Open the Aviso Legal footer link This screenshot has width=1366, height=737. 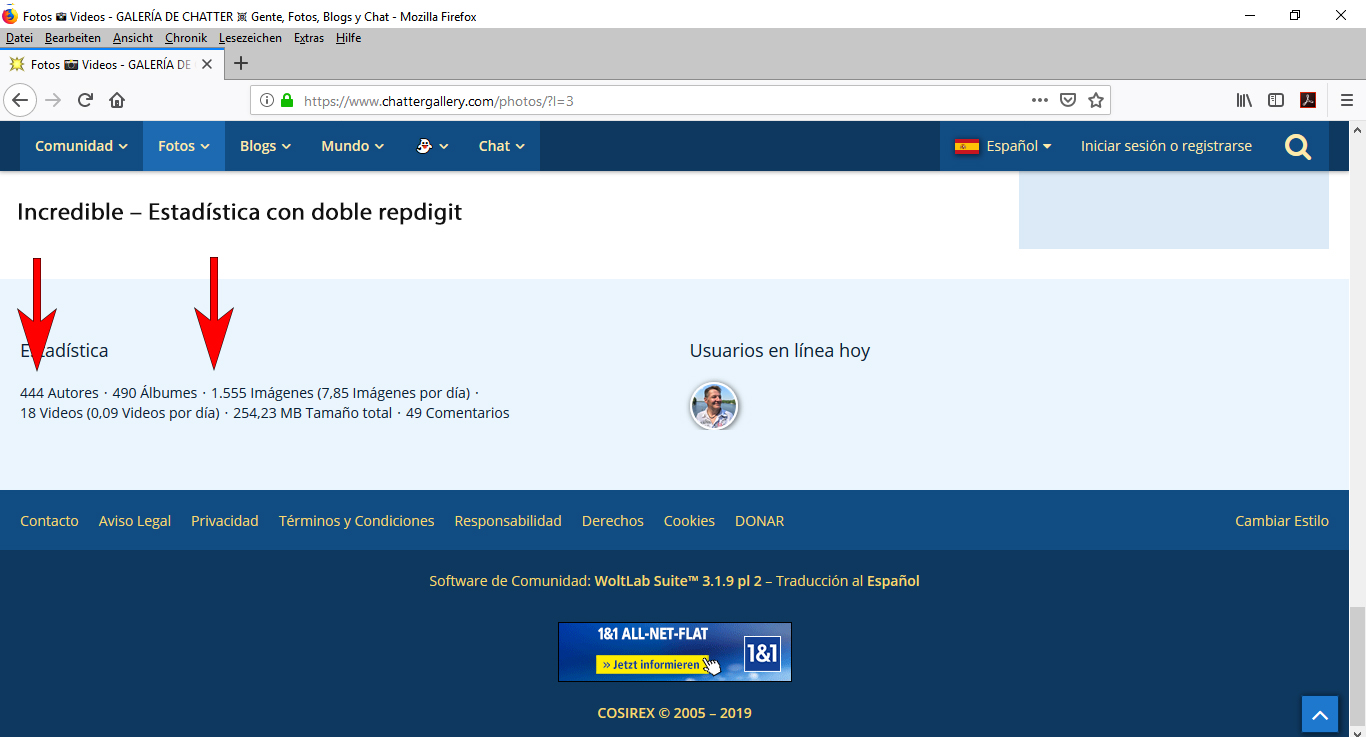coord(134,521)
